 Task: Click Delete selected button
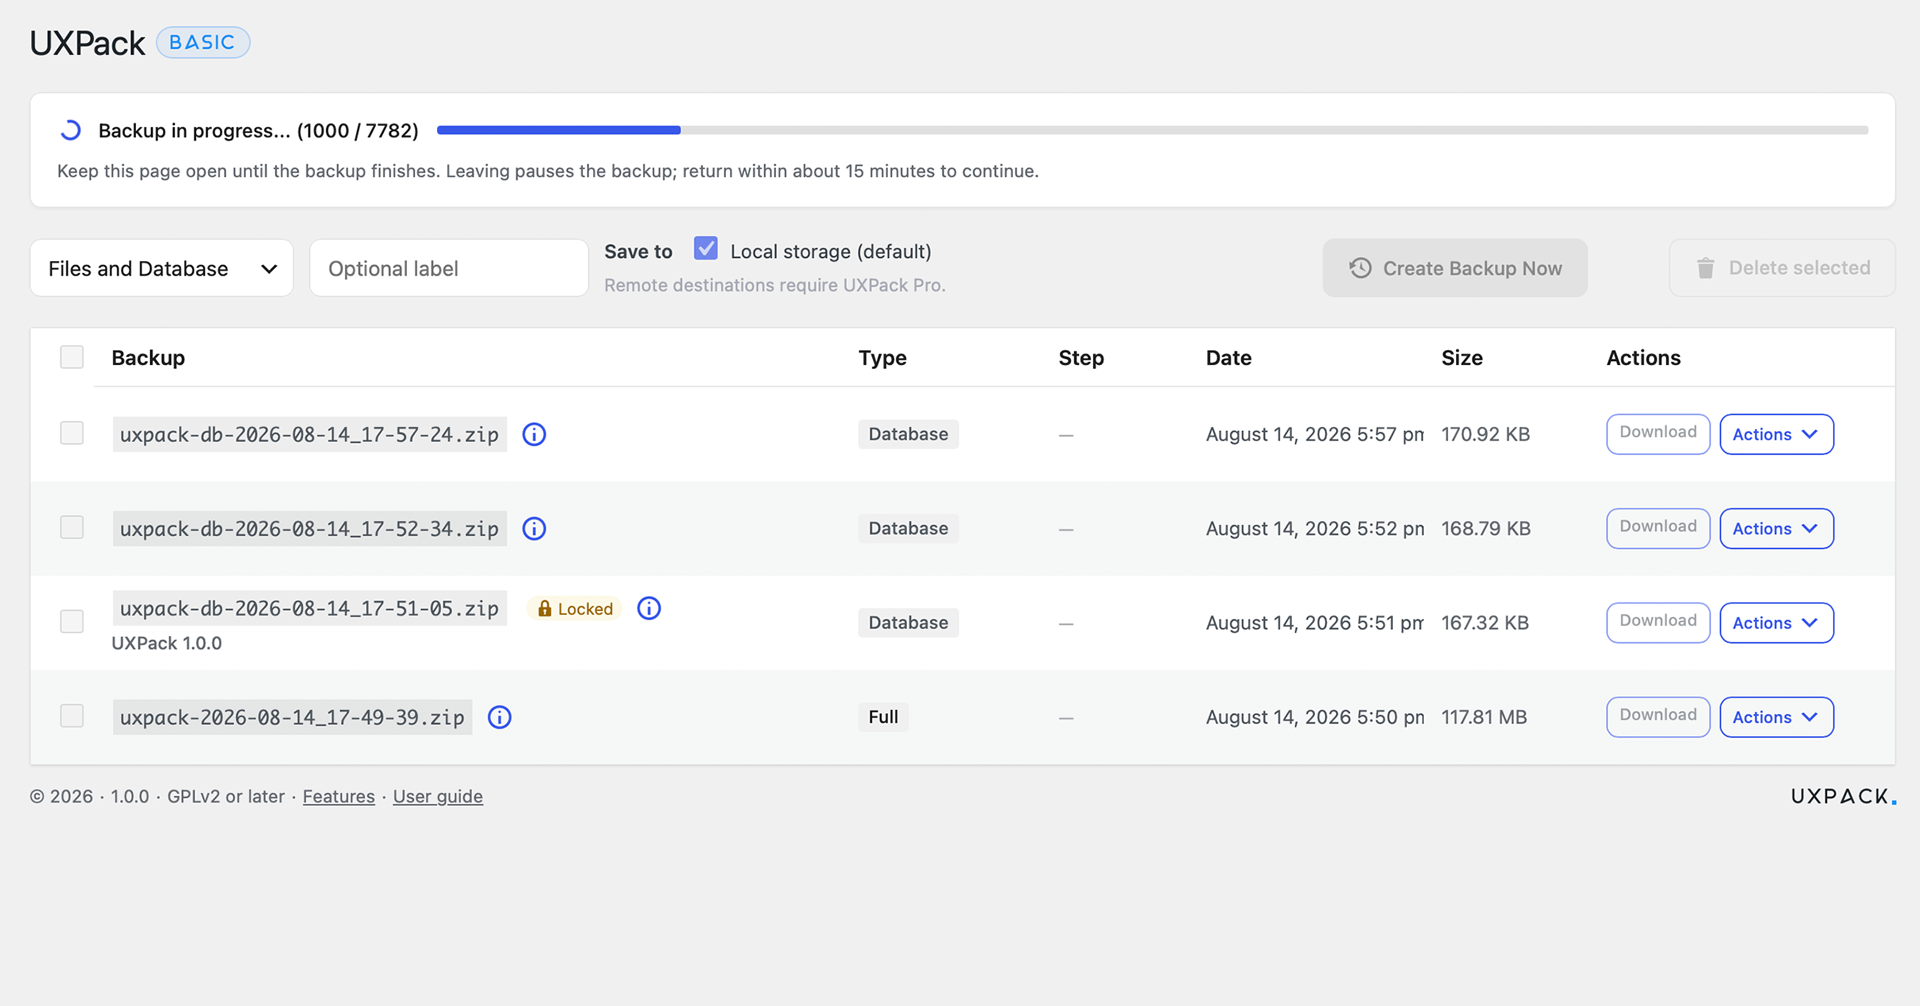(1782, 268)
